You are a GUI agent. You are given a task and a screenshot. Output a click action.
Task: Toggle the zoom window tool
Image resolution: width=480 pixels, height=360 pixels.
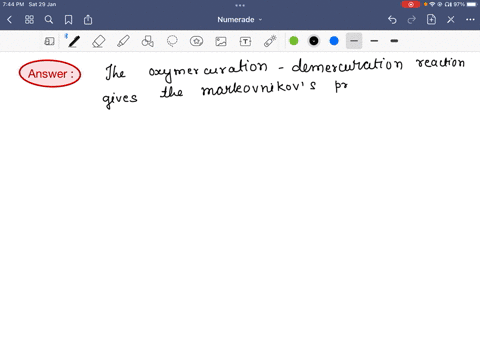click(49, 41)
